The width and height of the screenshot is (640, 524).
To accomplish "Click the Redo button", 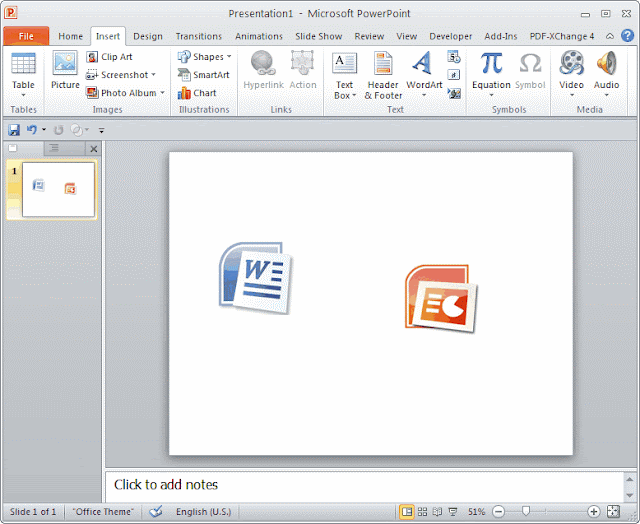I will [x=59, y=130].
